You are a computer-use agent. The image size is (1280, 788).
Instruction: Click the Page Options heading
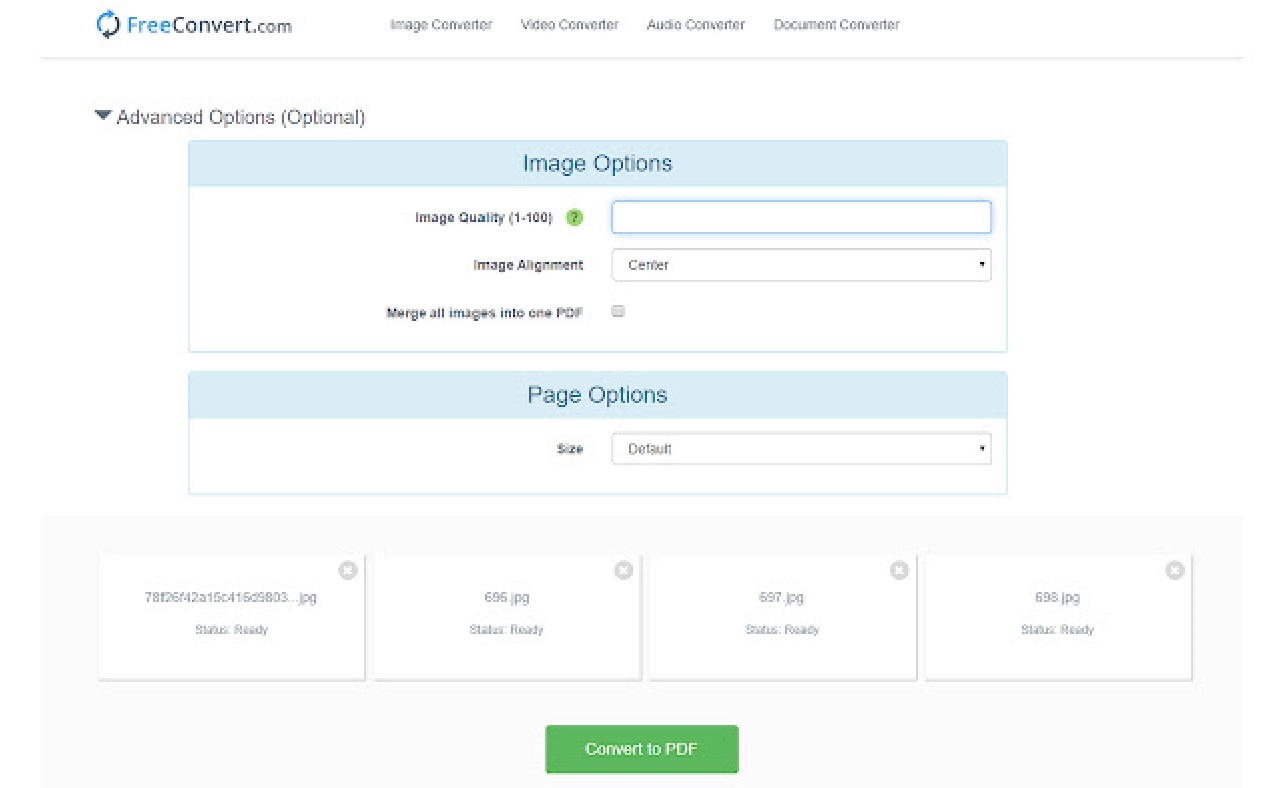598,395
